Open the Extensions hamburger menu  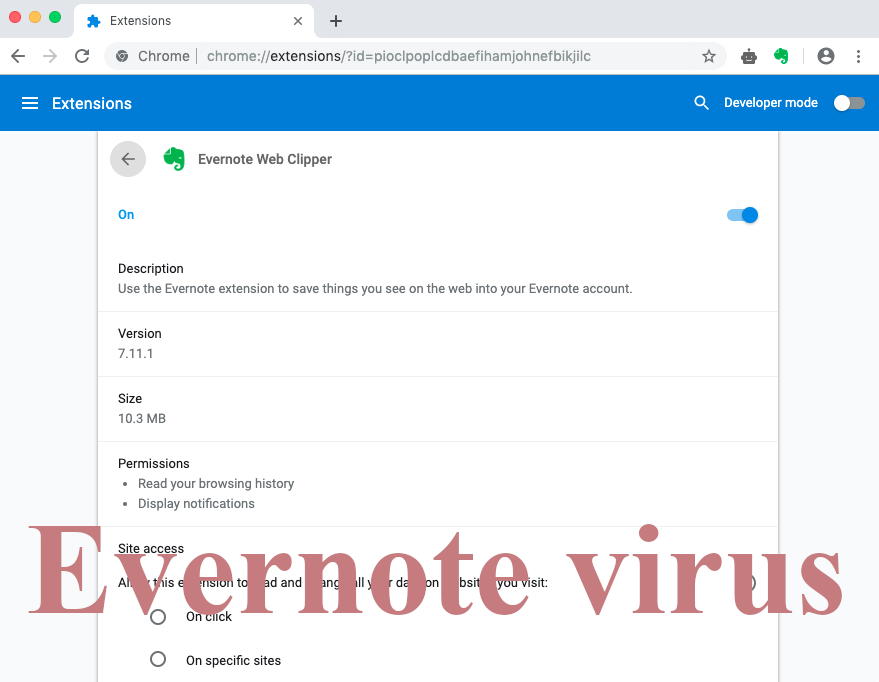pos(30,103)
